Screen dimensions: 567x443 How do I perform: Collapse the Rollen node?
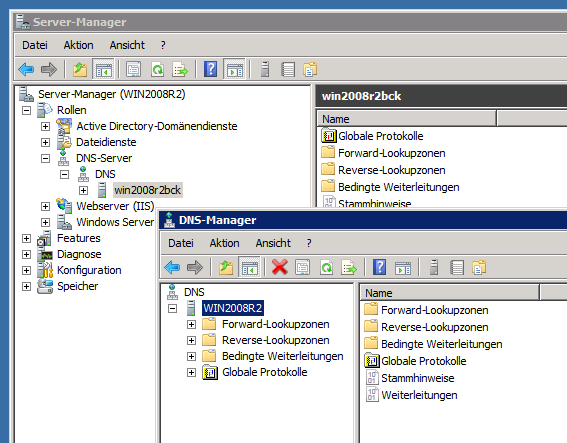coord(26,110)
